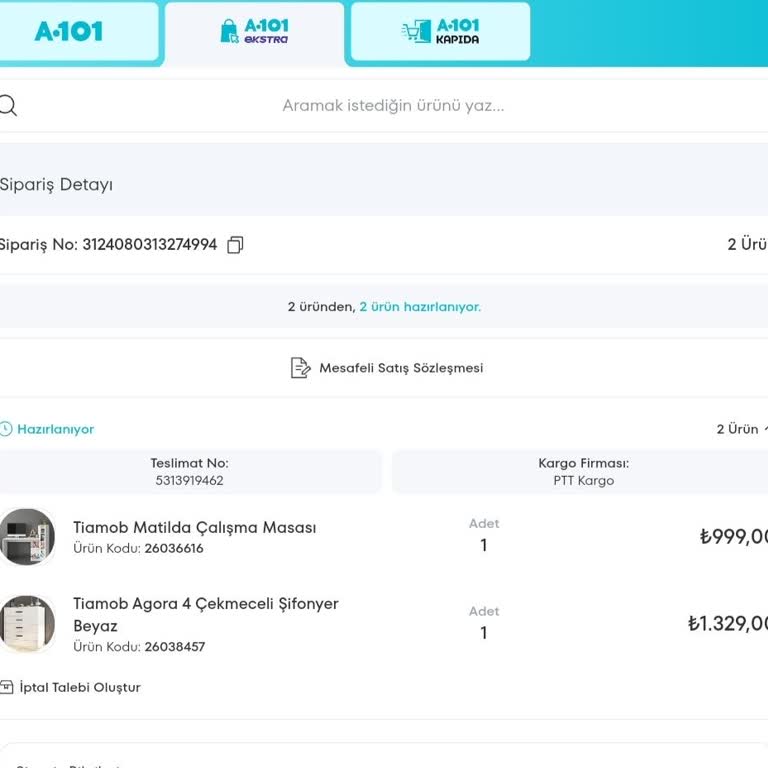Click the ₺999,00 price
Screen dimensions: 768x768
click(x=733, y=537)
